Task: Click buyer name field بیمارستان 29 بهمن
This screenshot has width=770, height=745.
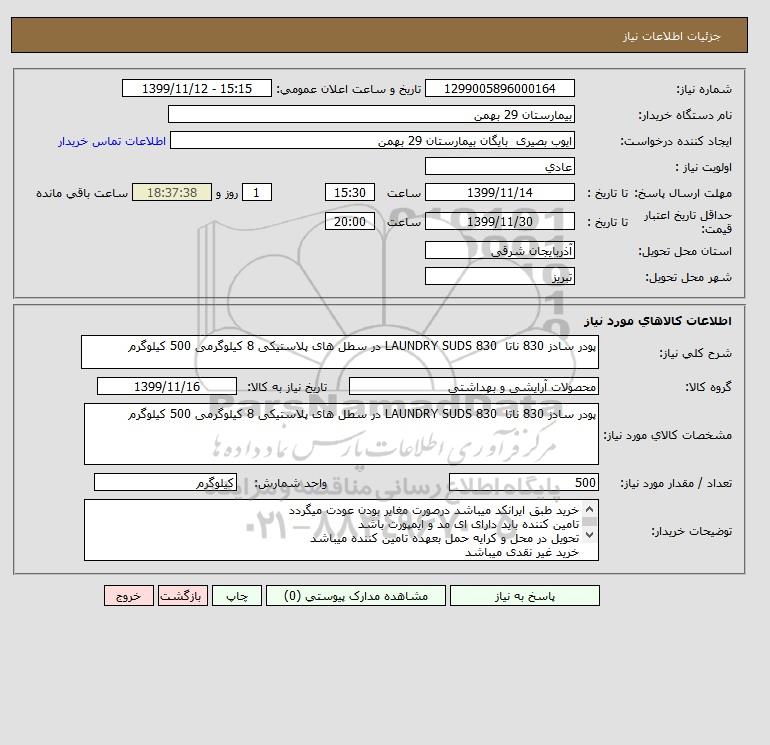Action: click(371, 114)
